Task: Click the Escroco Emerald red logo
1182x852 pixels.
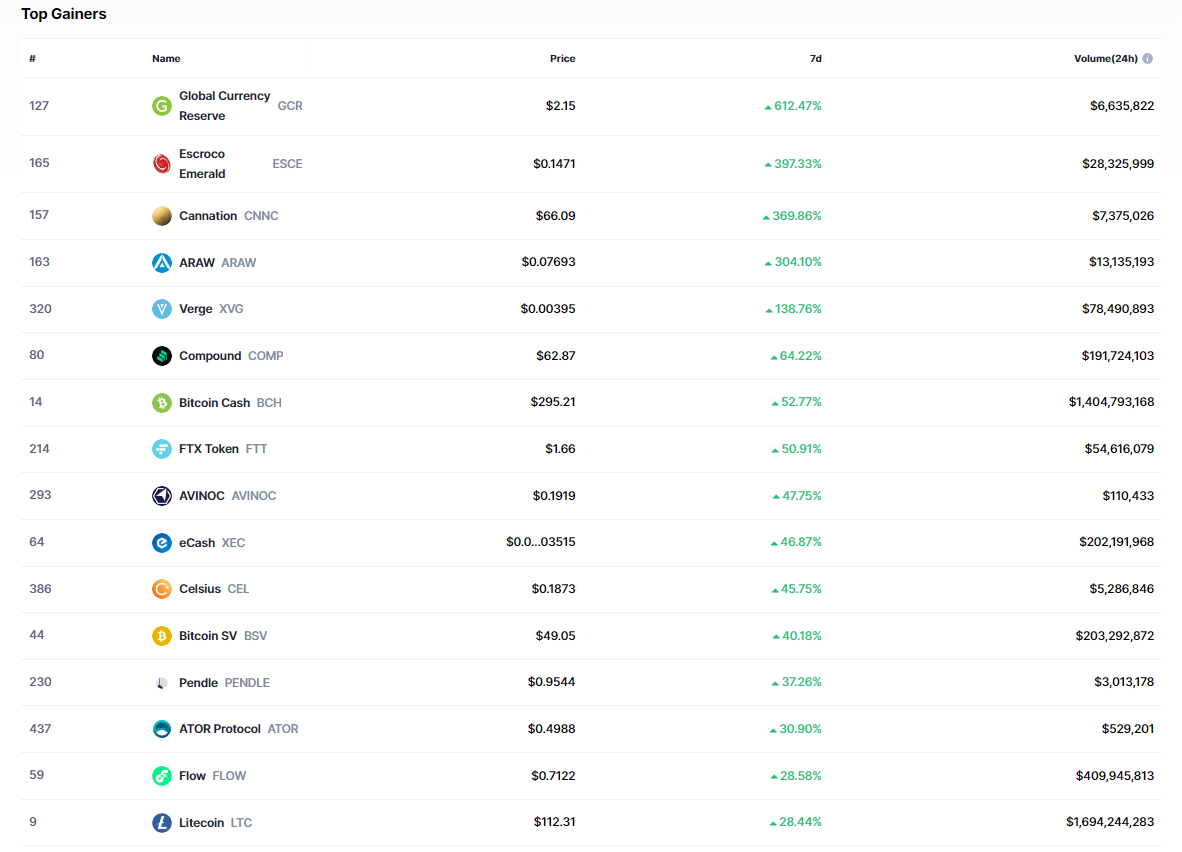Action: tap(161, 163)
